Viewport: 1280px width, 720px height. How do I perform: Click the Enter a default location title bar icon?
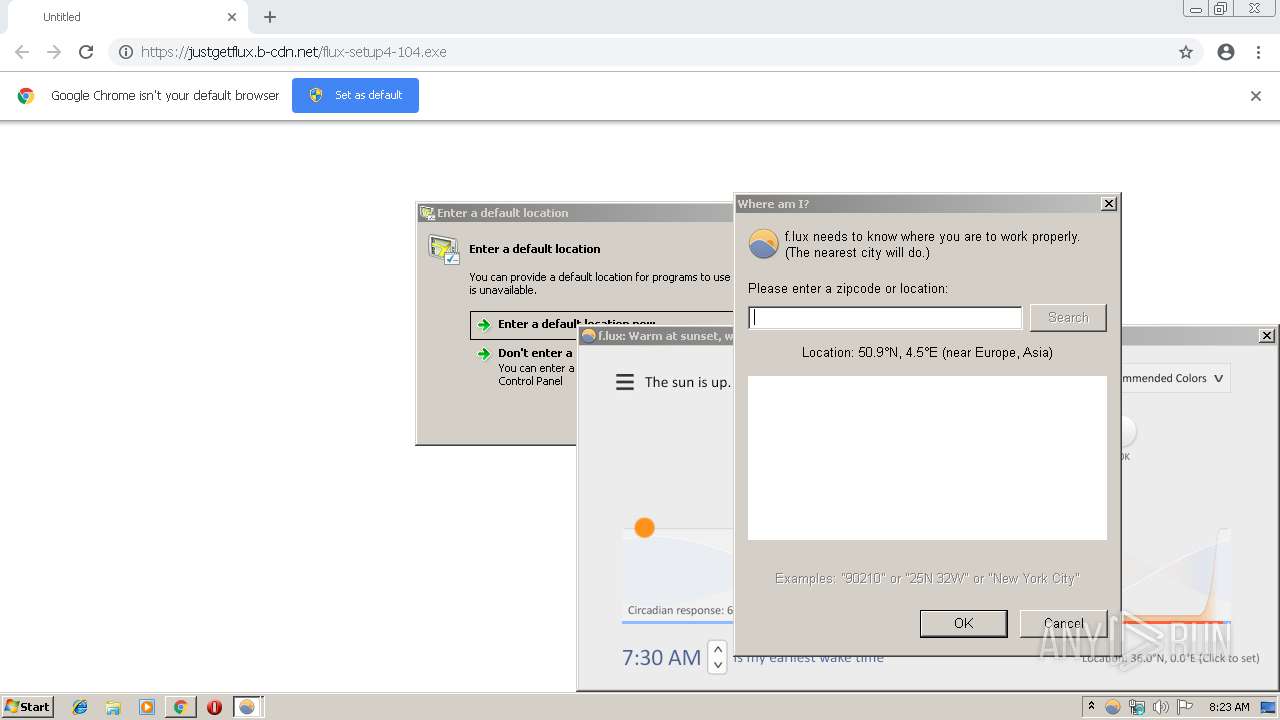(428, 213)
